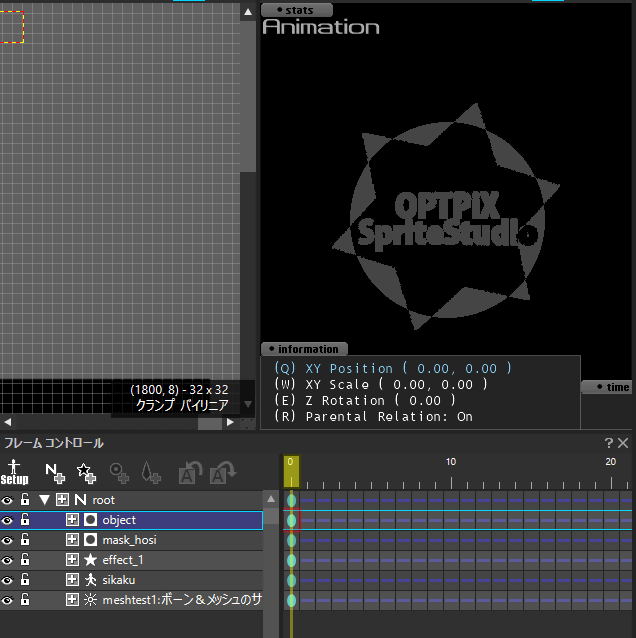Select (E) Z Rotation mode
The height and width of the screenshot is (638, 636).
pyautogui.click(x=365, y=401)
